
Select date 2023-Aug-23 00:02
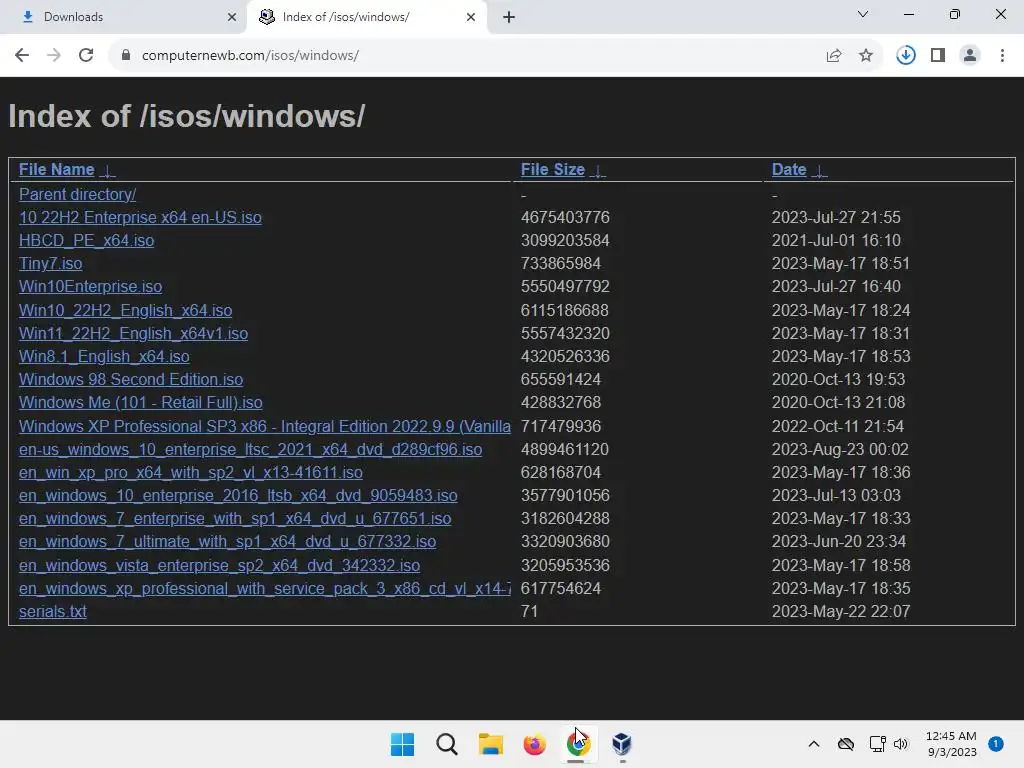click(x=840, y=450)
